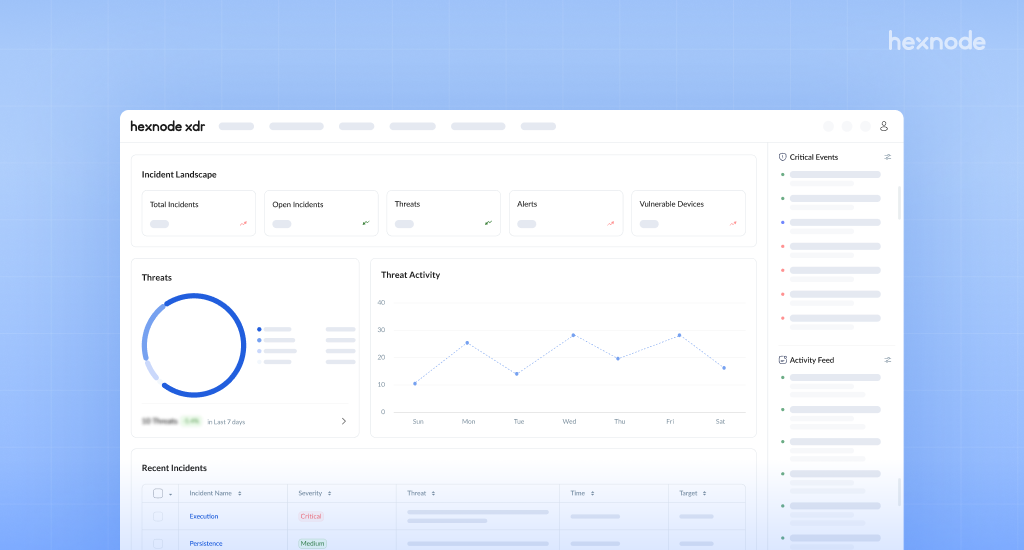
Task: Click the Sun data point on Threat Activity
Action: pyautogui.click(x=415, y=383)
